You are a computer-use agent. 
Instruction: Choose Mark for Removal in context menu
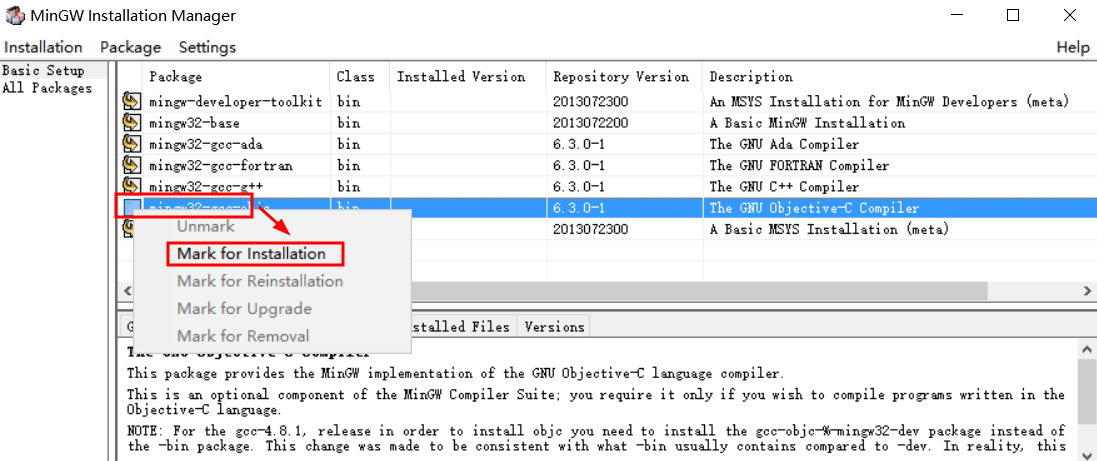243,336
